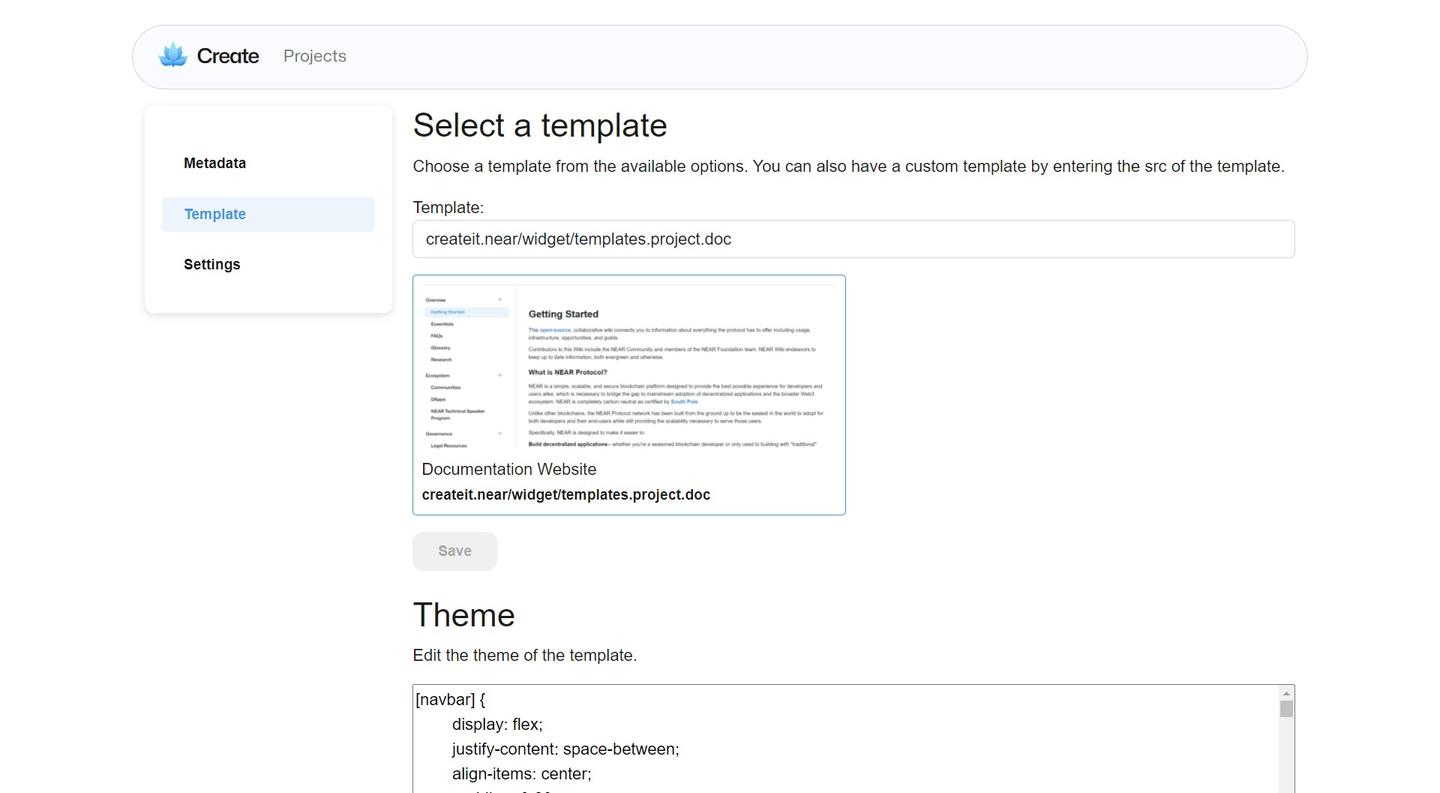Focus the Template src input field
Viewport: 1440px width, 793px height.
coord(853,239)
